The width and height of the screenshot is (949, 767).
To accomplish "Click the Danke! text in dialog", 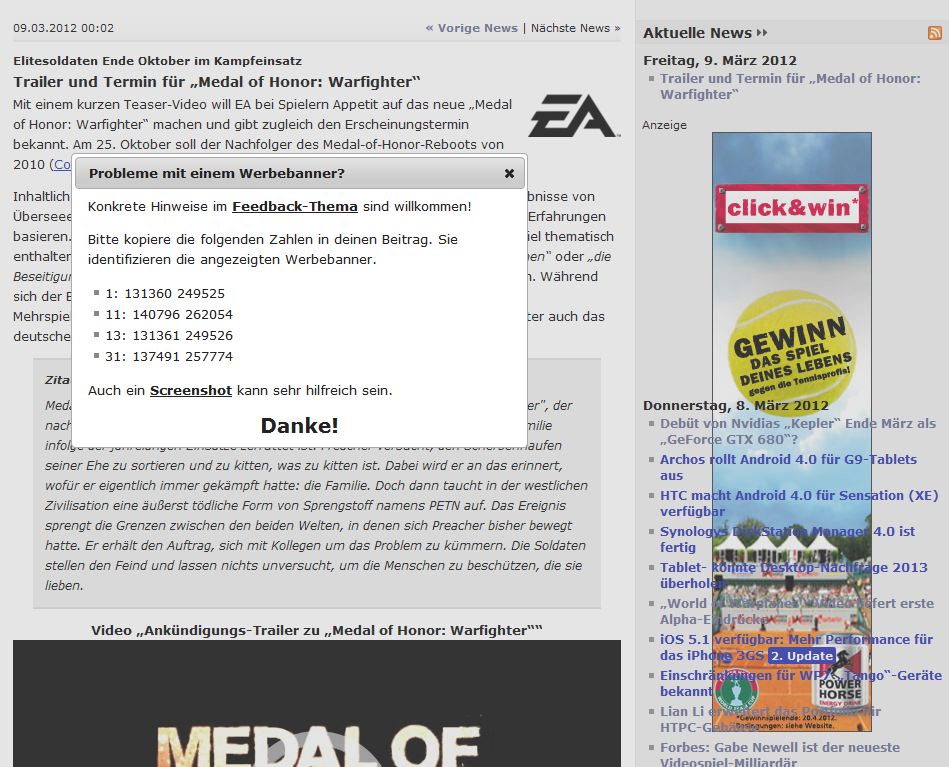I will pos(299,426).
